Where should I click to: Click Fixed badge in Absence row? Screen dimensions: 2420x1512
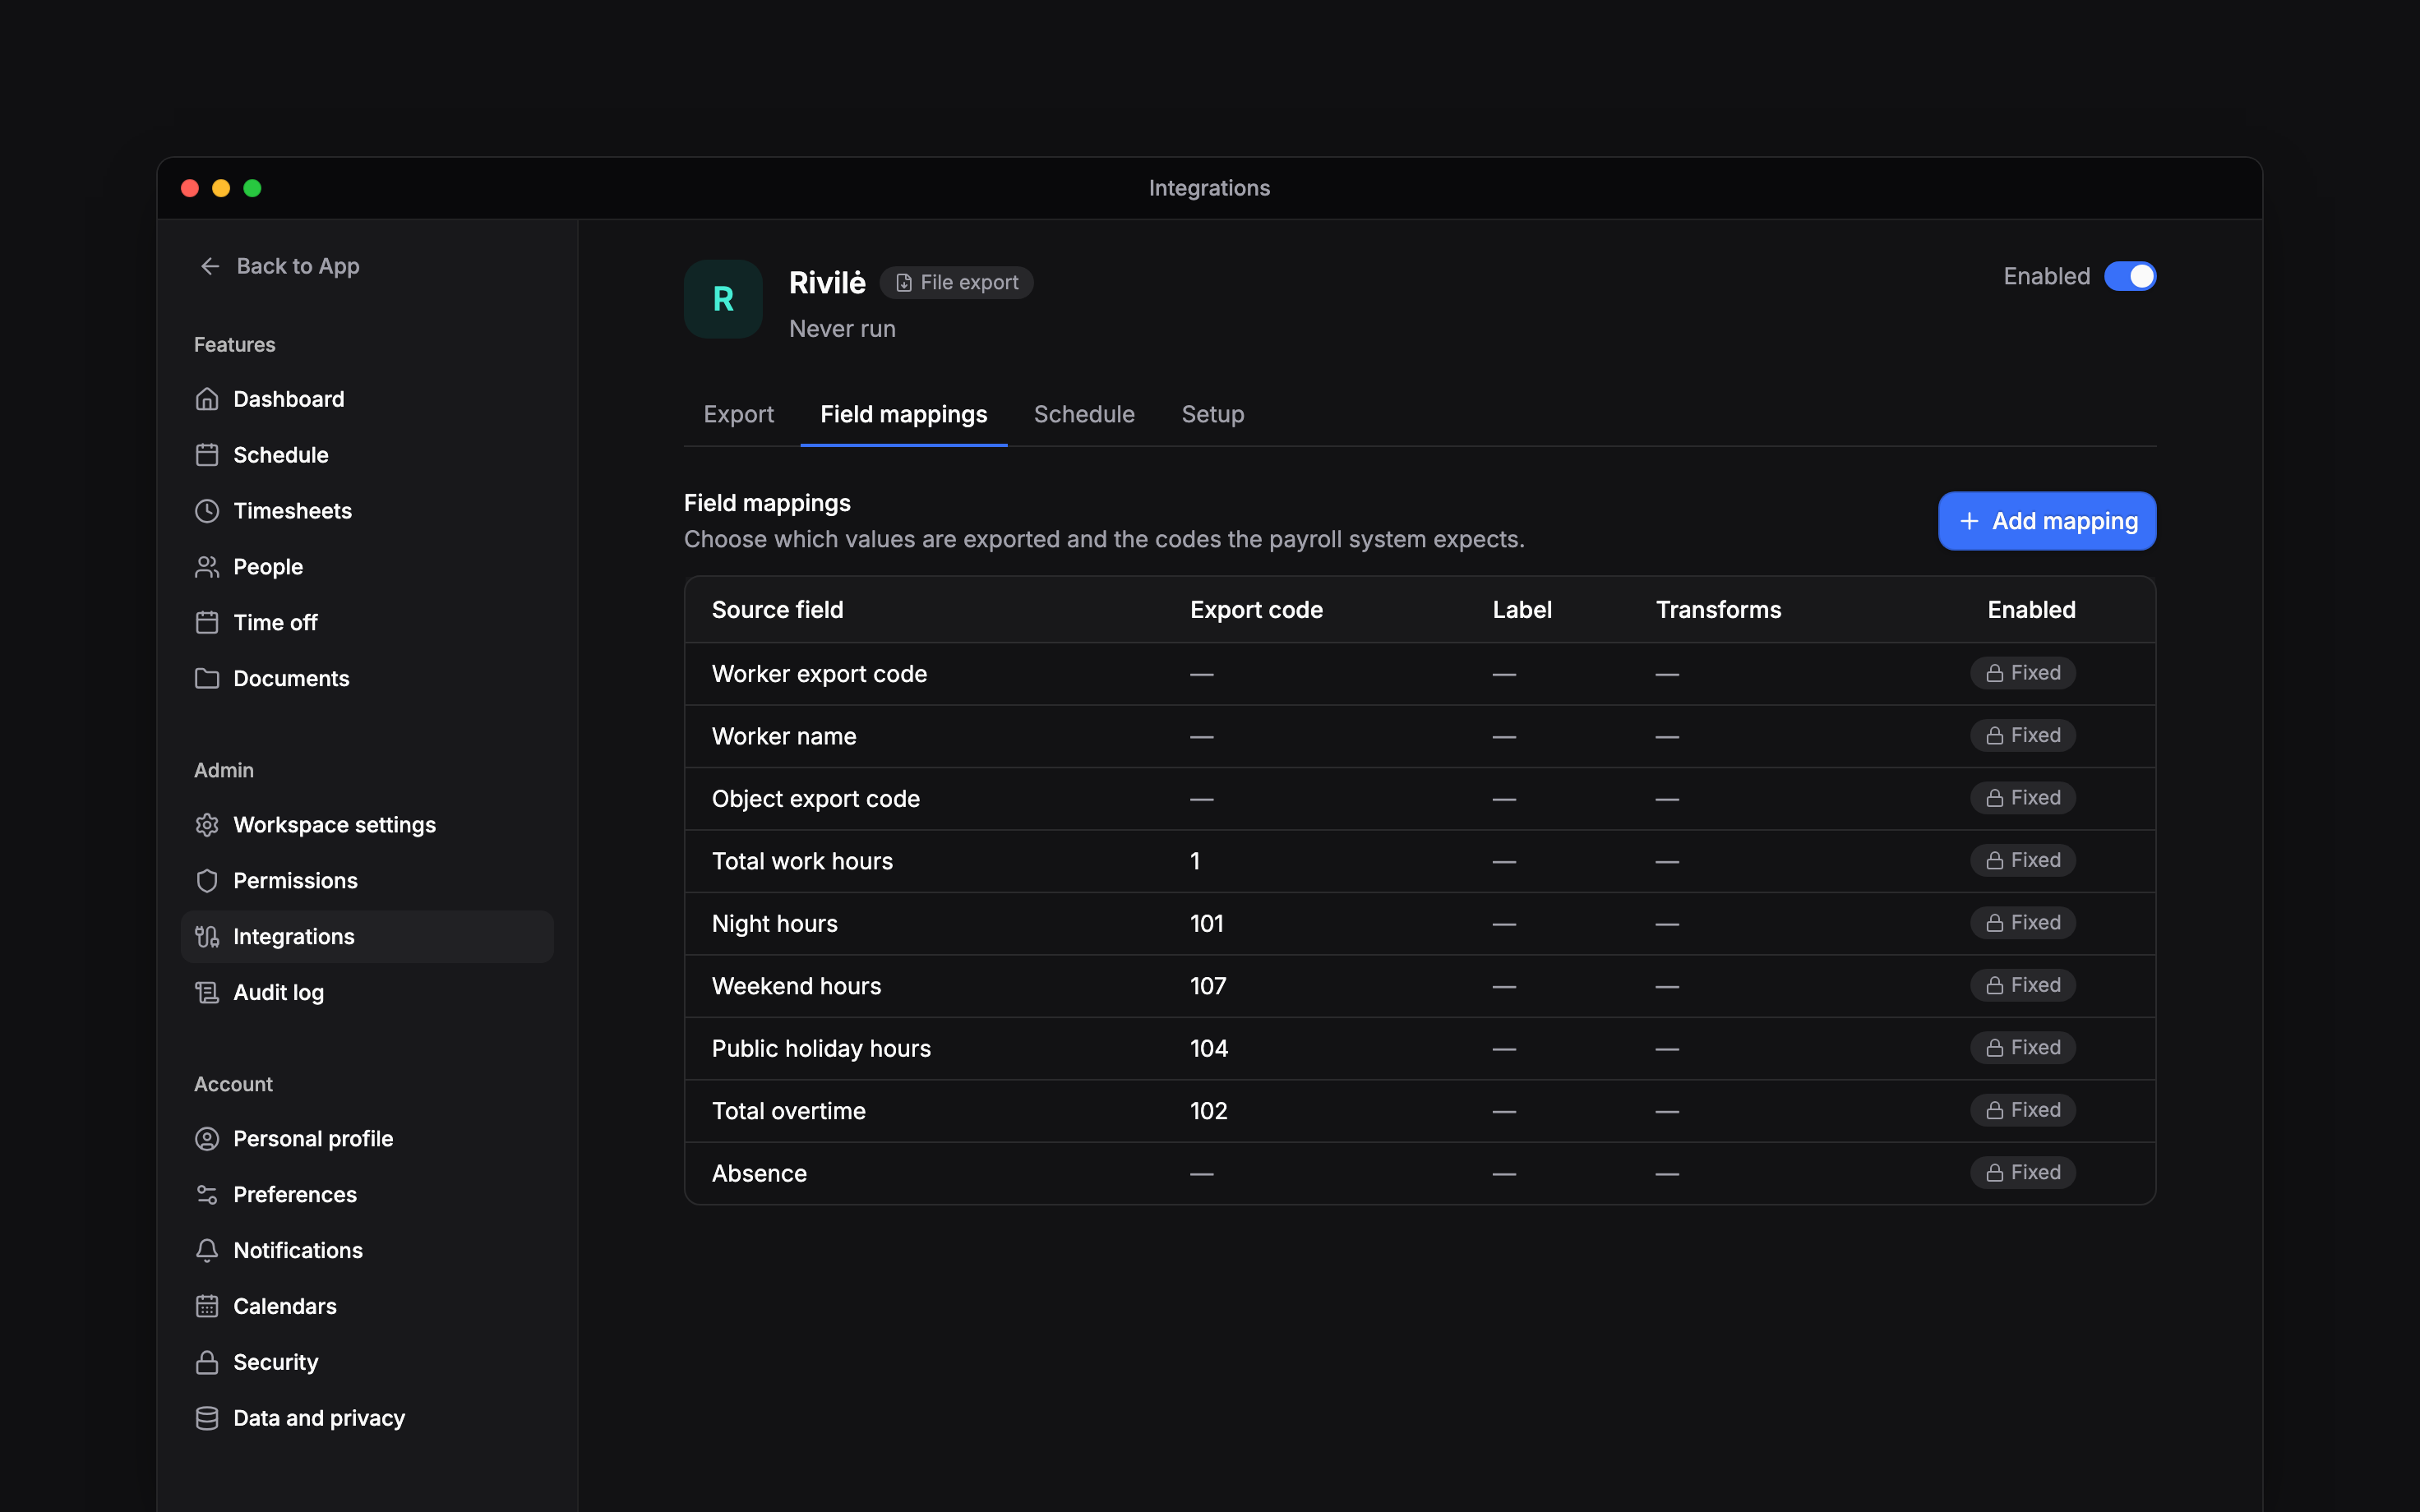point(2023,1172)
